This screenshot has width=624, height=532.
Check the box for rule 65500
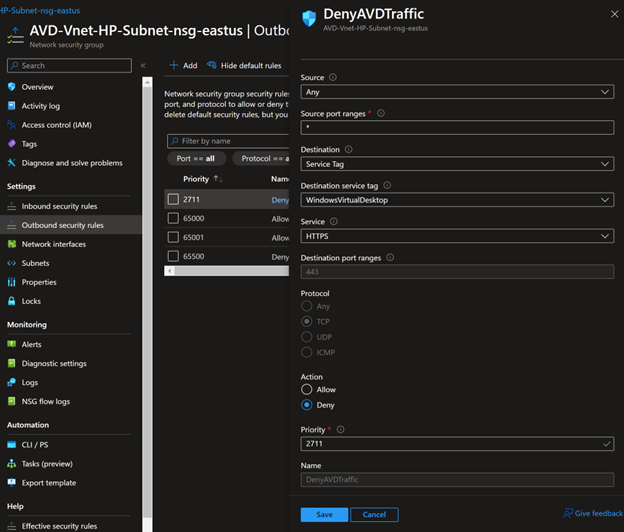[173, 256]
